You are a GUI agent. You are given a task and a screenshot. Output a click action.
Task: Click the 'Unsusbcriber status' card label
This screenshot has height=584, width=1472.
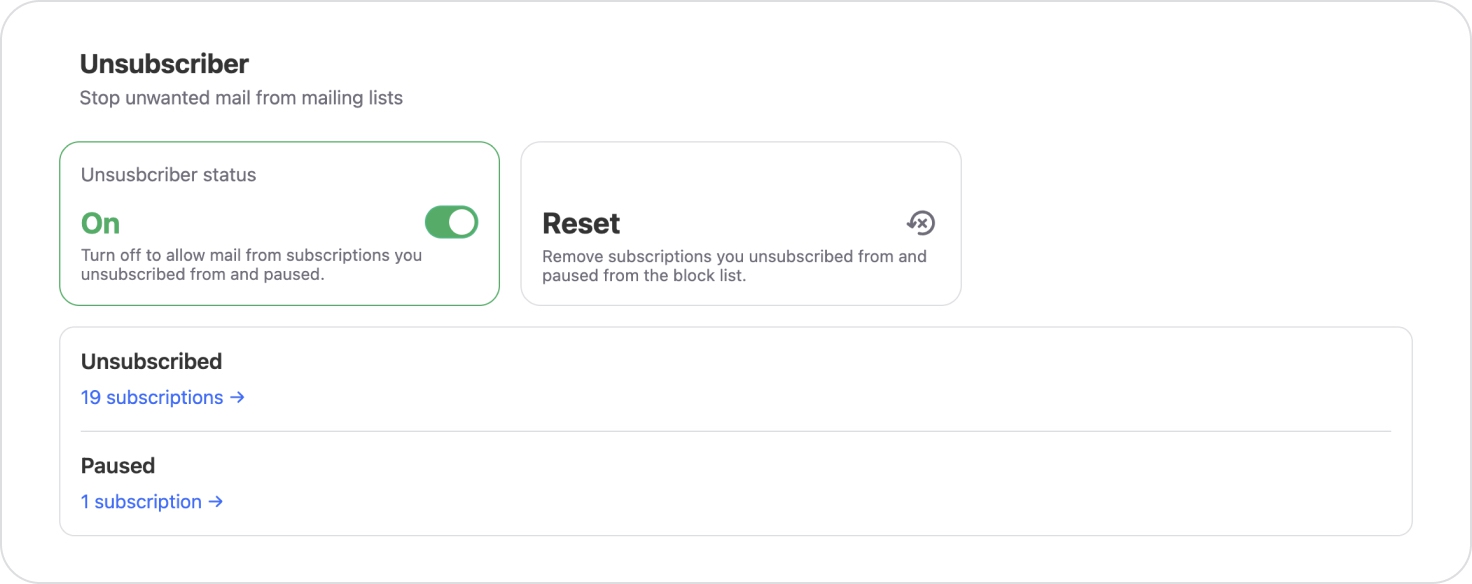pos(168,175)
